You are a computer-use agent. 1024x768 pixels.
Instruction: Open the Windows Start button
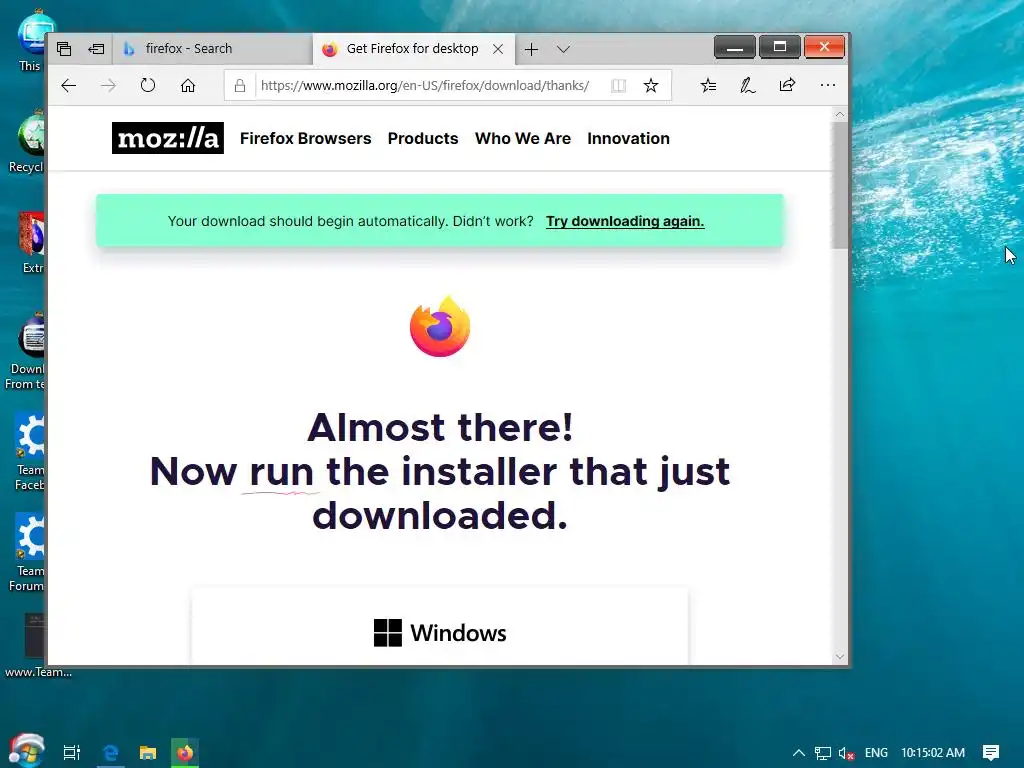tap(26, 751)
